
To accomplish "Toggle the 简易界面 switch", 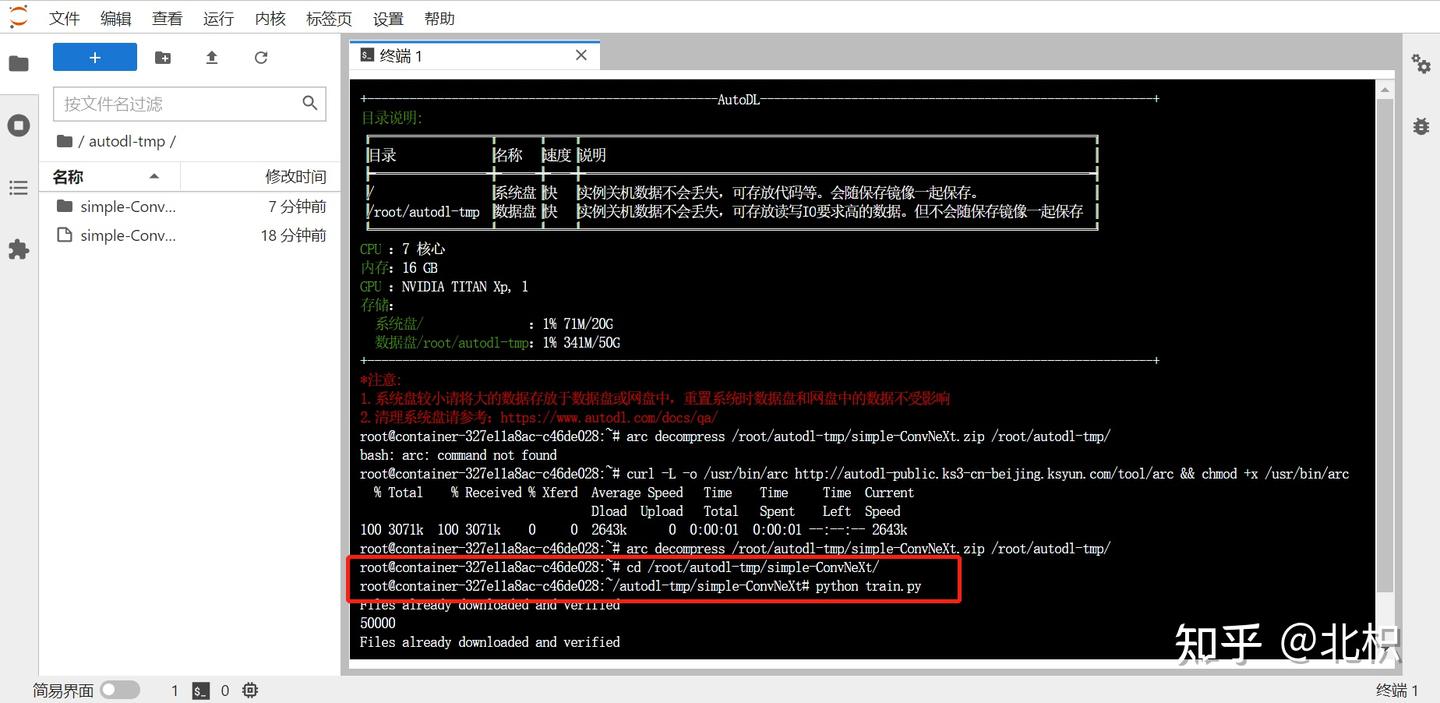I will coord(120,690).
